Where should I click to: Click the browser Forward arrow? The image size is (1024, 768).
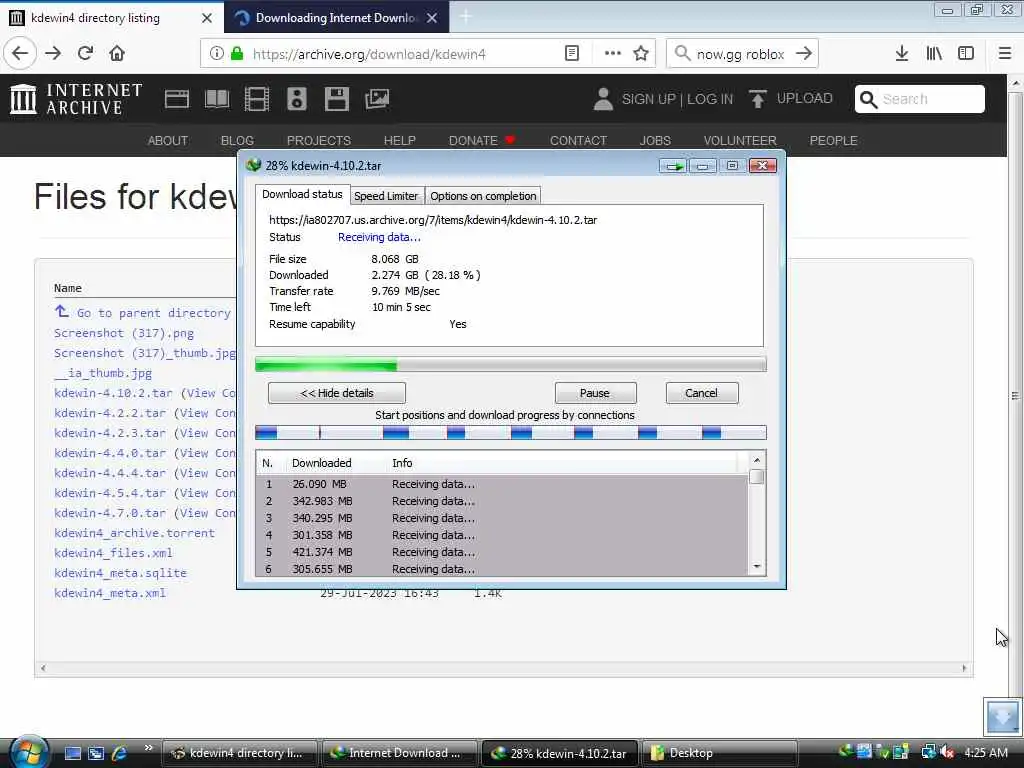pyautogui.click(x=53, y=53)
